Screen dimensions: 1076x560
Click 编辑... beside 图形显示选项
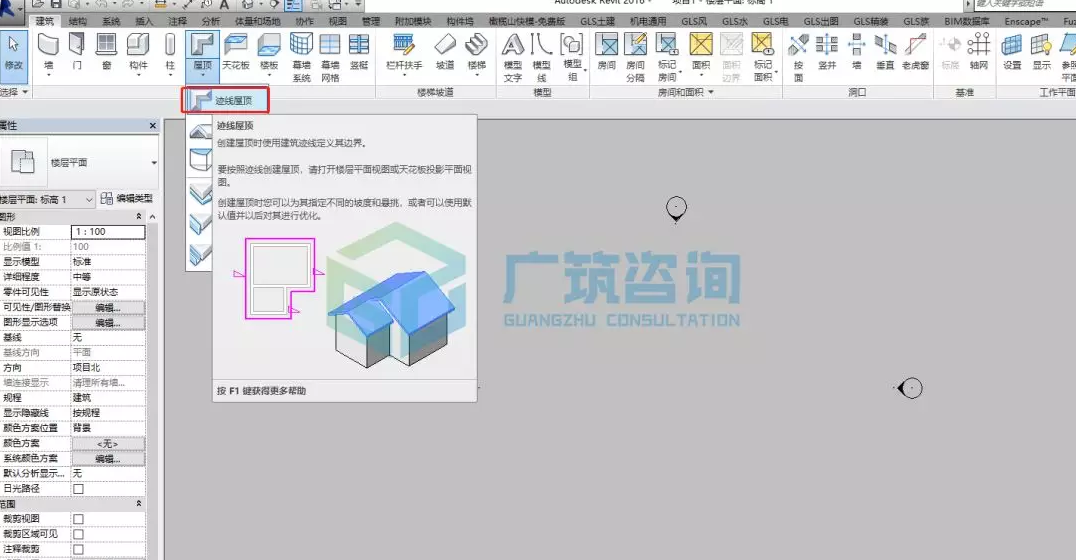click(108, 323)
